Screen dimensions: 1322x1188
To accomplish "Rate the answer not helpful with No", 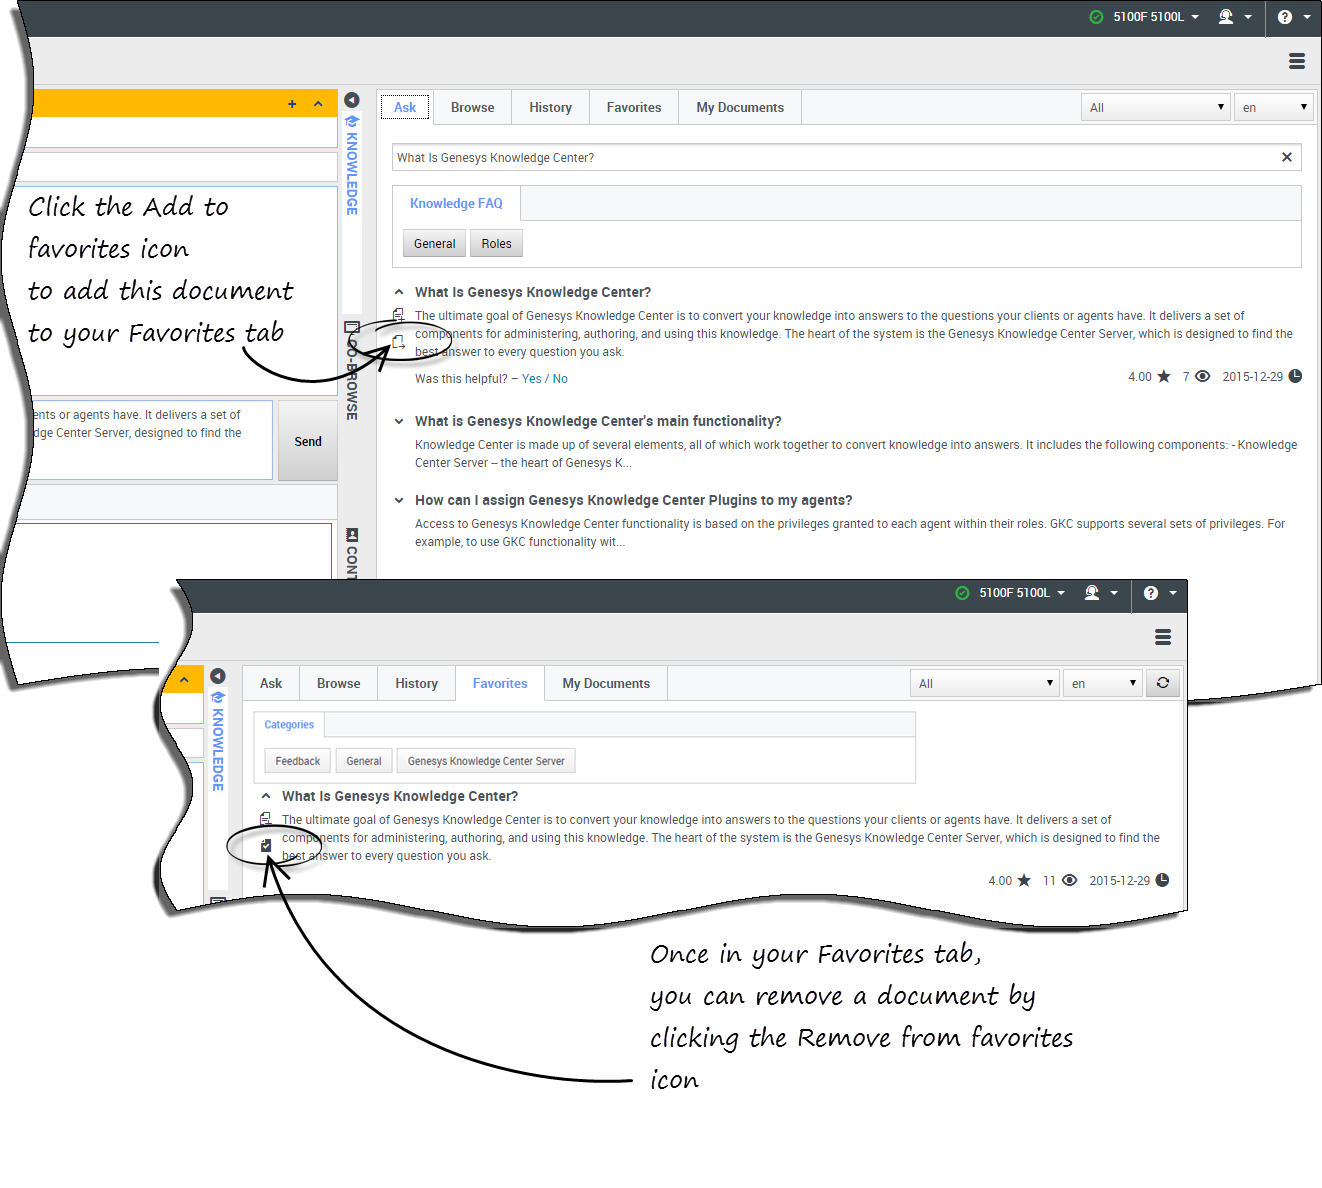I will [560, 379].
